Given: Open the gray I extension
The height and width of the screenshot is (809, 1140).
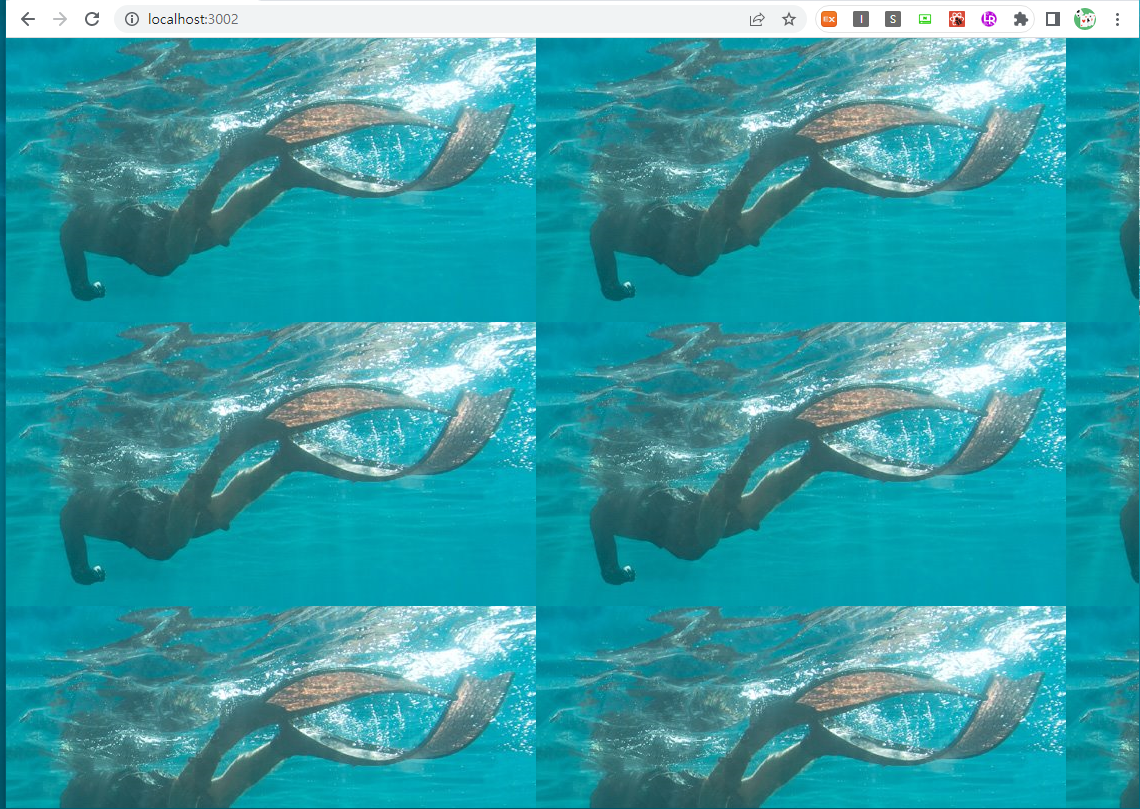Looking at the screenshot, I should (x=861, y=19).
